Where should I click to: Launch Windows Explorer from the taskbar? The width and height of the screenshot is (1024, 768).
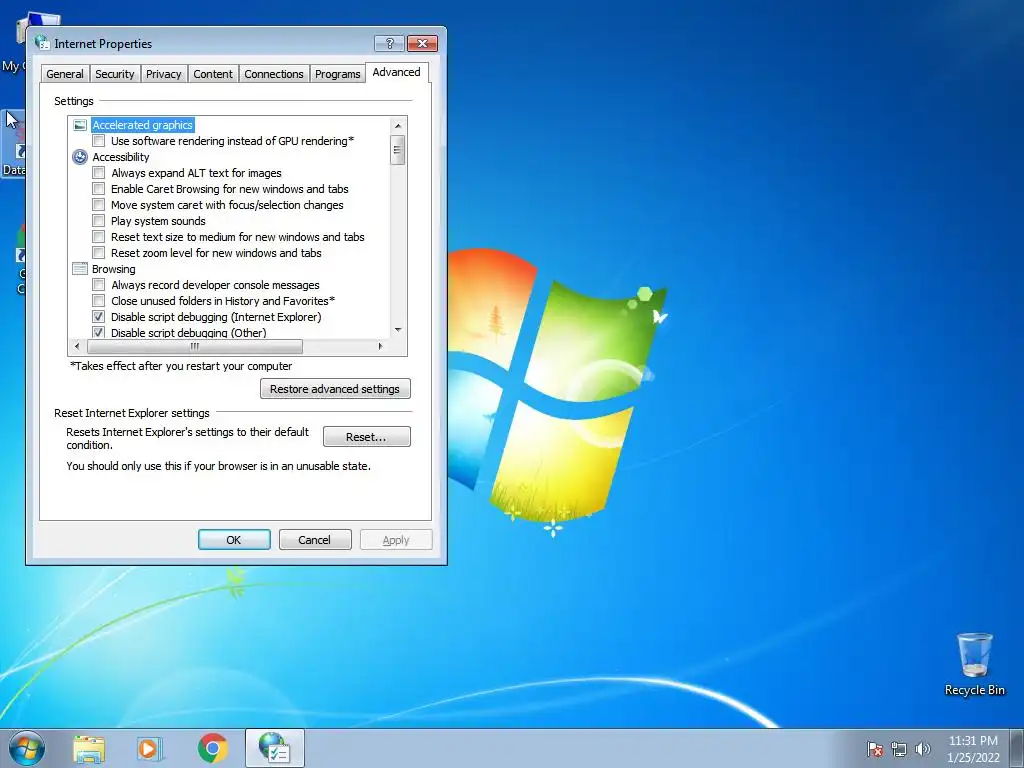[x=89, y=749]
